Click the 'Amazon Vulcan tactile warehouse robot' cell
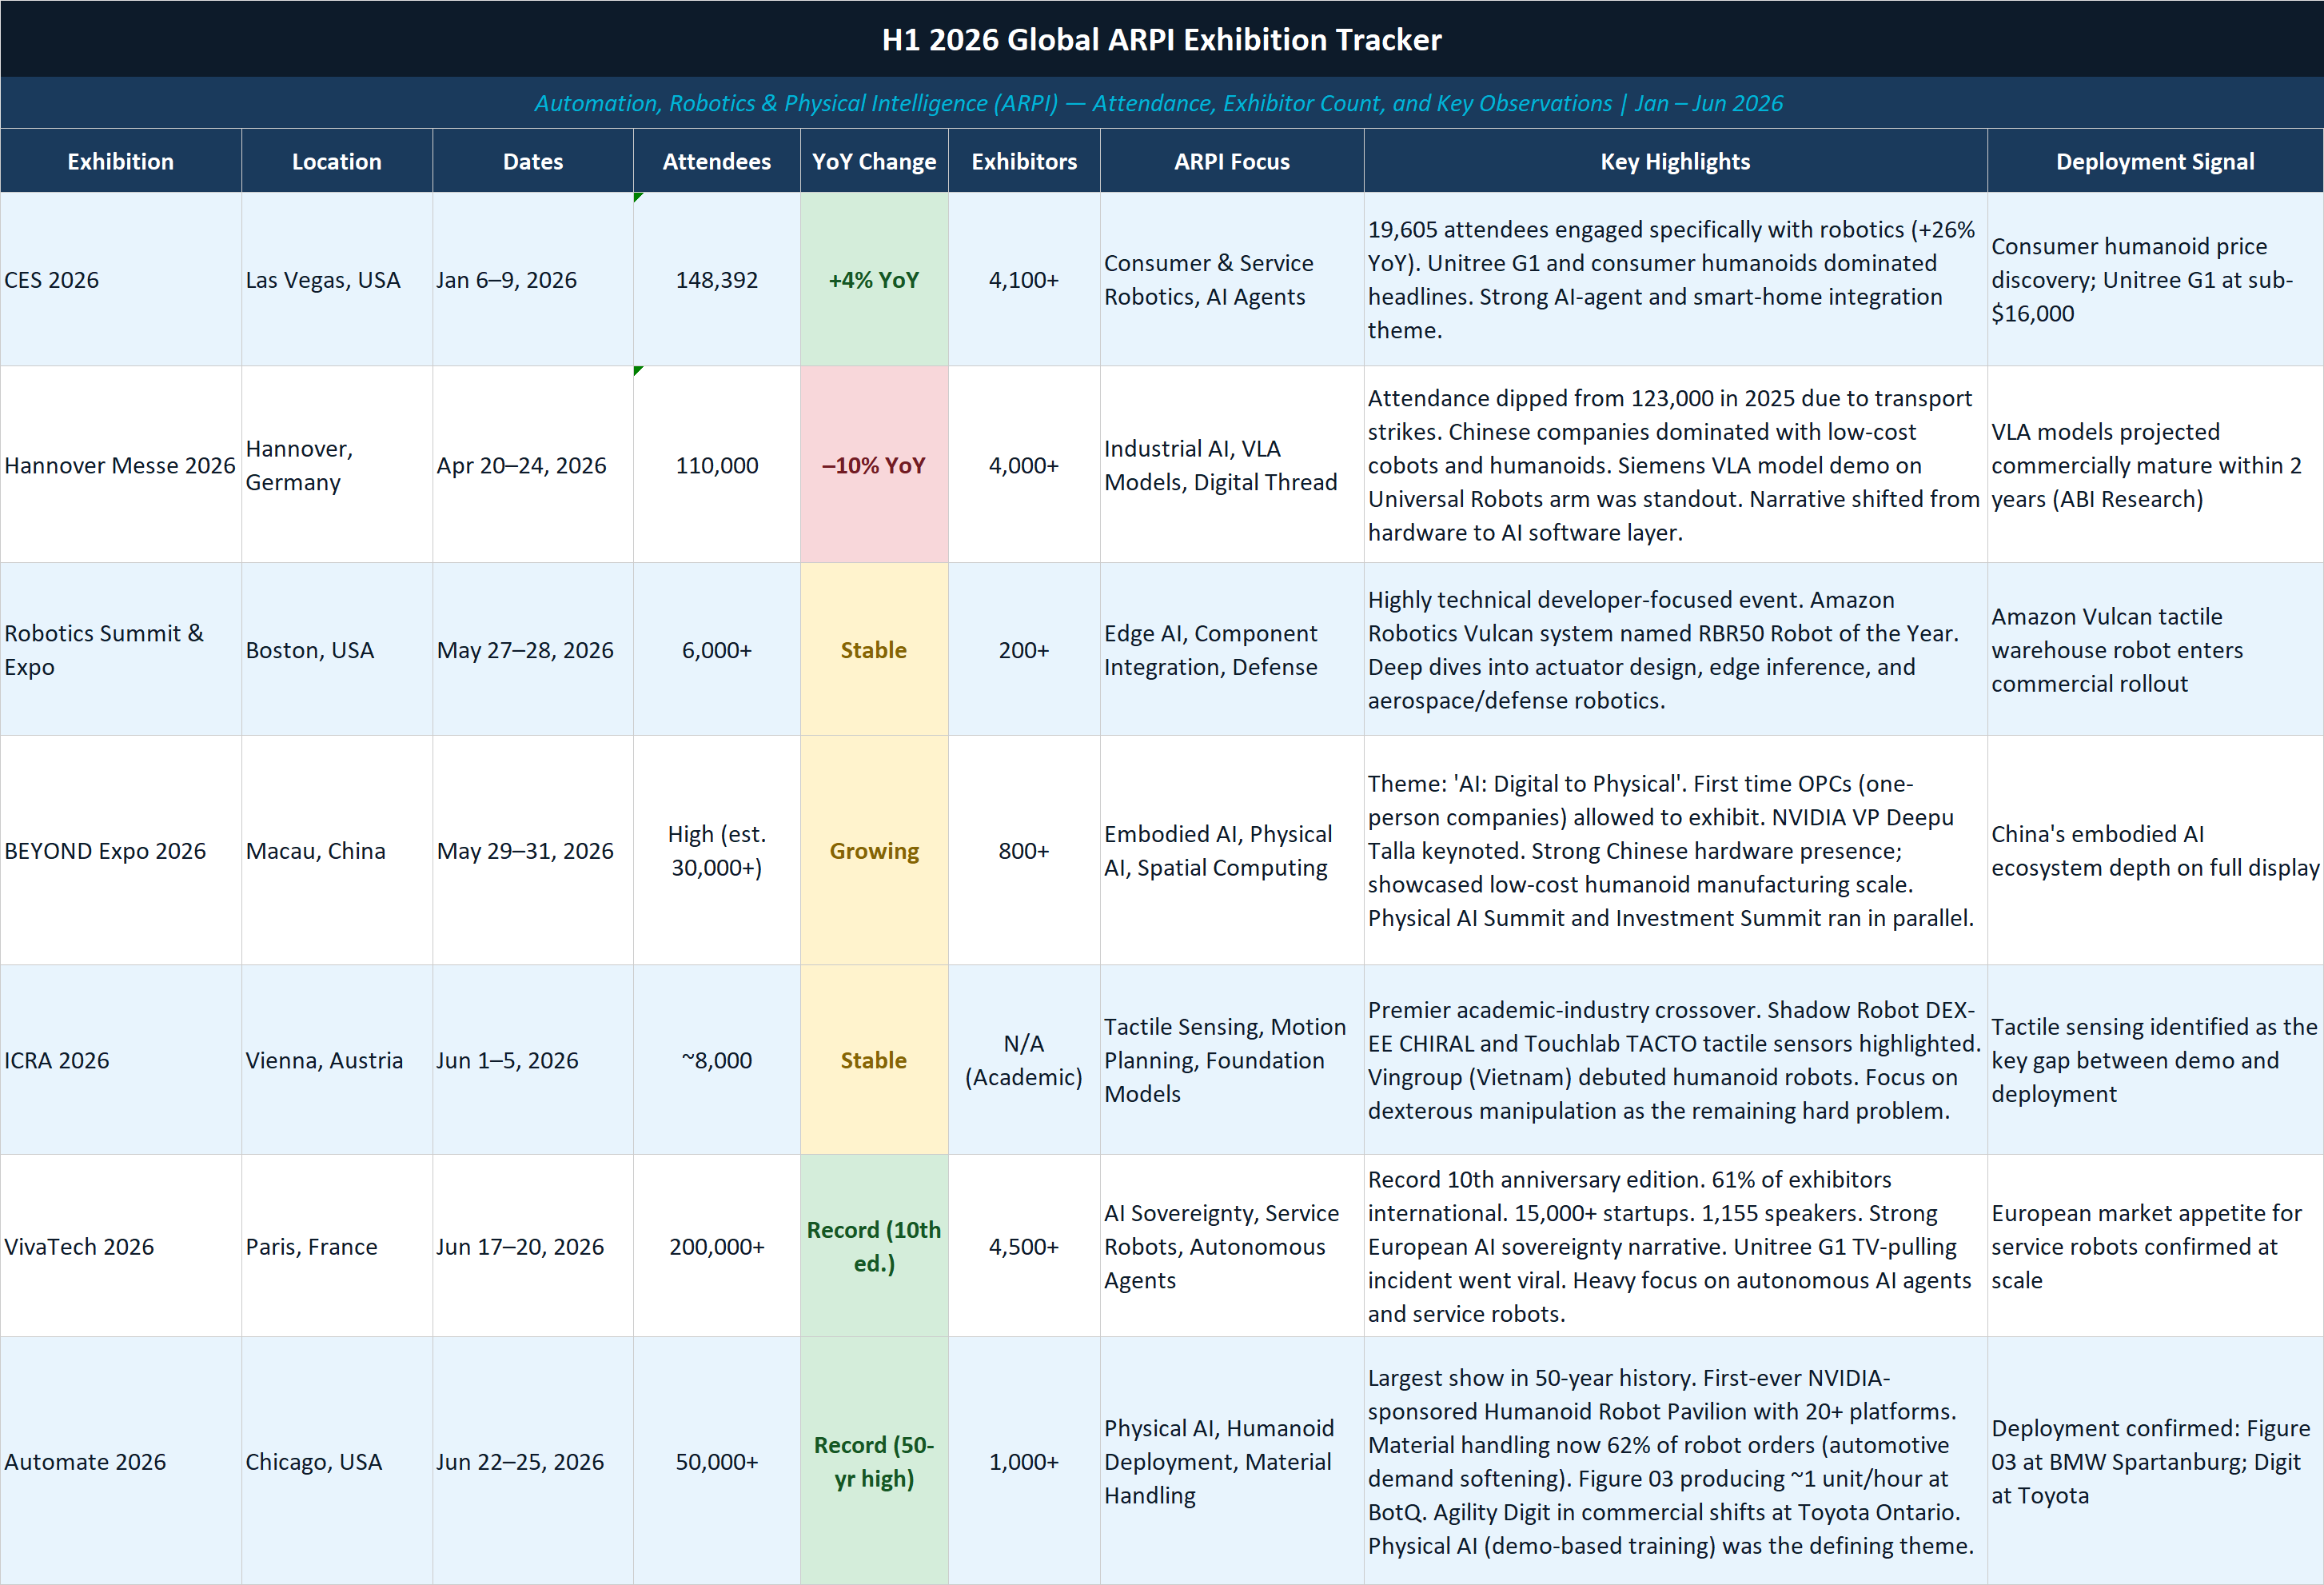This screenshot has width=2324, height=1585. coord(2155,649)
